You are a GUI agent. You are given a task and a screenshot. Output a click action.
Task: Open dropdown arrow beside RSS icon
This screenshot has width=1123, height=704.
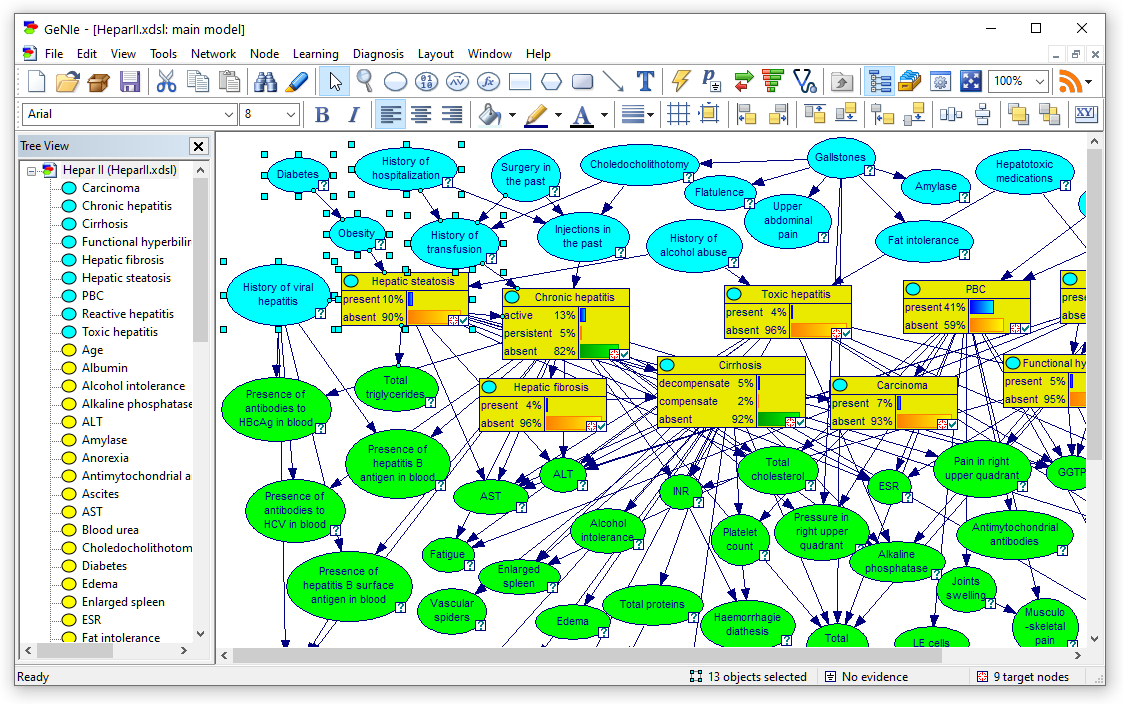pos(1089,82)
